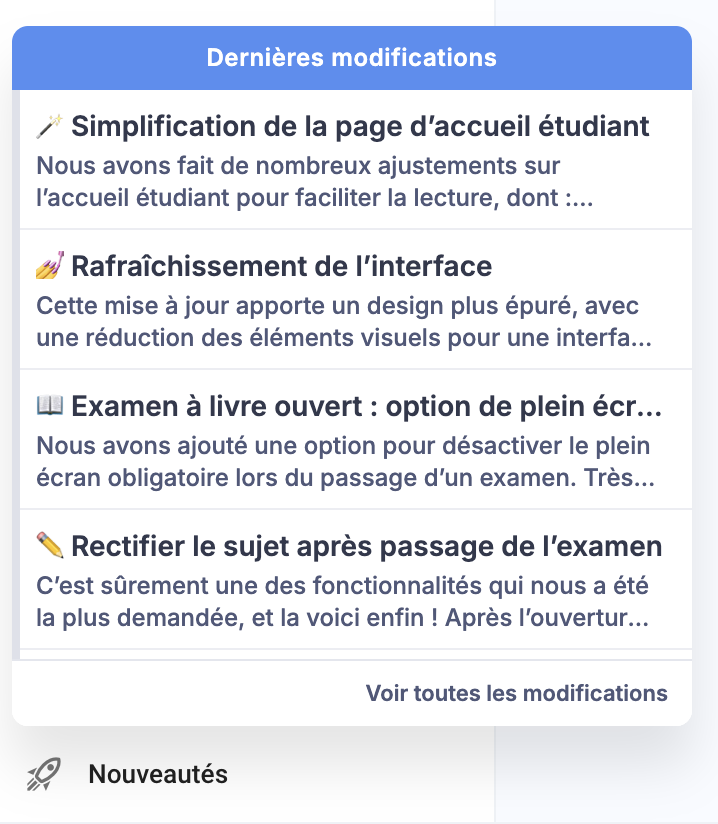
Task: Open Voir toutes les modifications link
Action: pos(516,693)
